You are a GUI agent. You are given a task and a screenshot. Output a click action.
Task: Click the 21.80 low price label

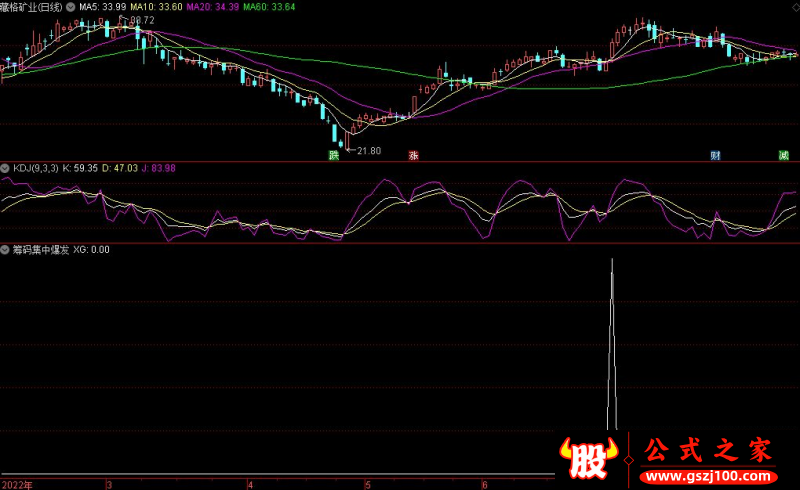pyautogui.click(x=369, y=151)
